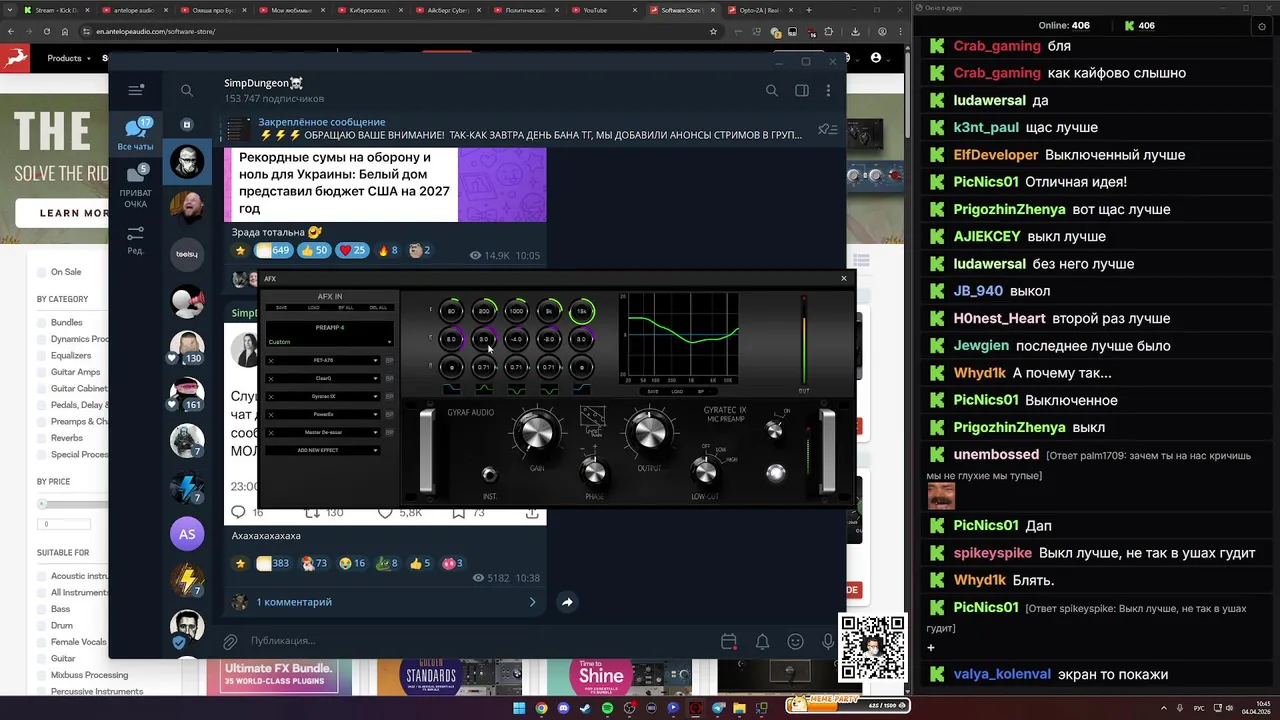Flip the Gyratec ON power switch
The width and height of the screenshot is (1280, 720).
click(774, 430)
